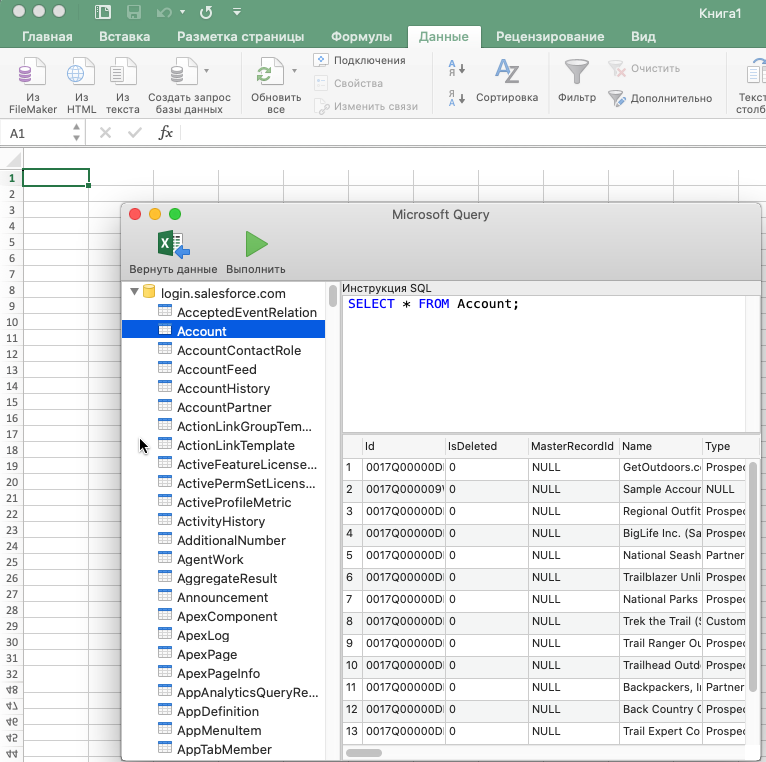Click the redo arrow in title bar

click(206, 12)
